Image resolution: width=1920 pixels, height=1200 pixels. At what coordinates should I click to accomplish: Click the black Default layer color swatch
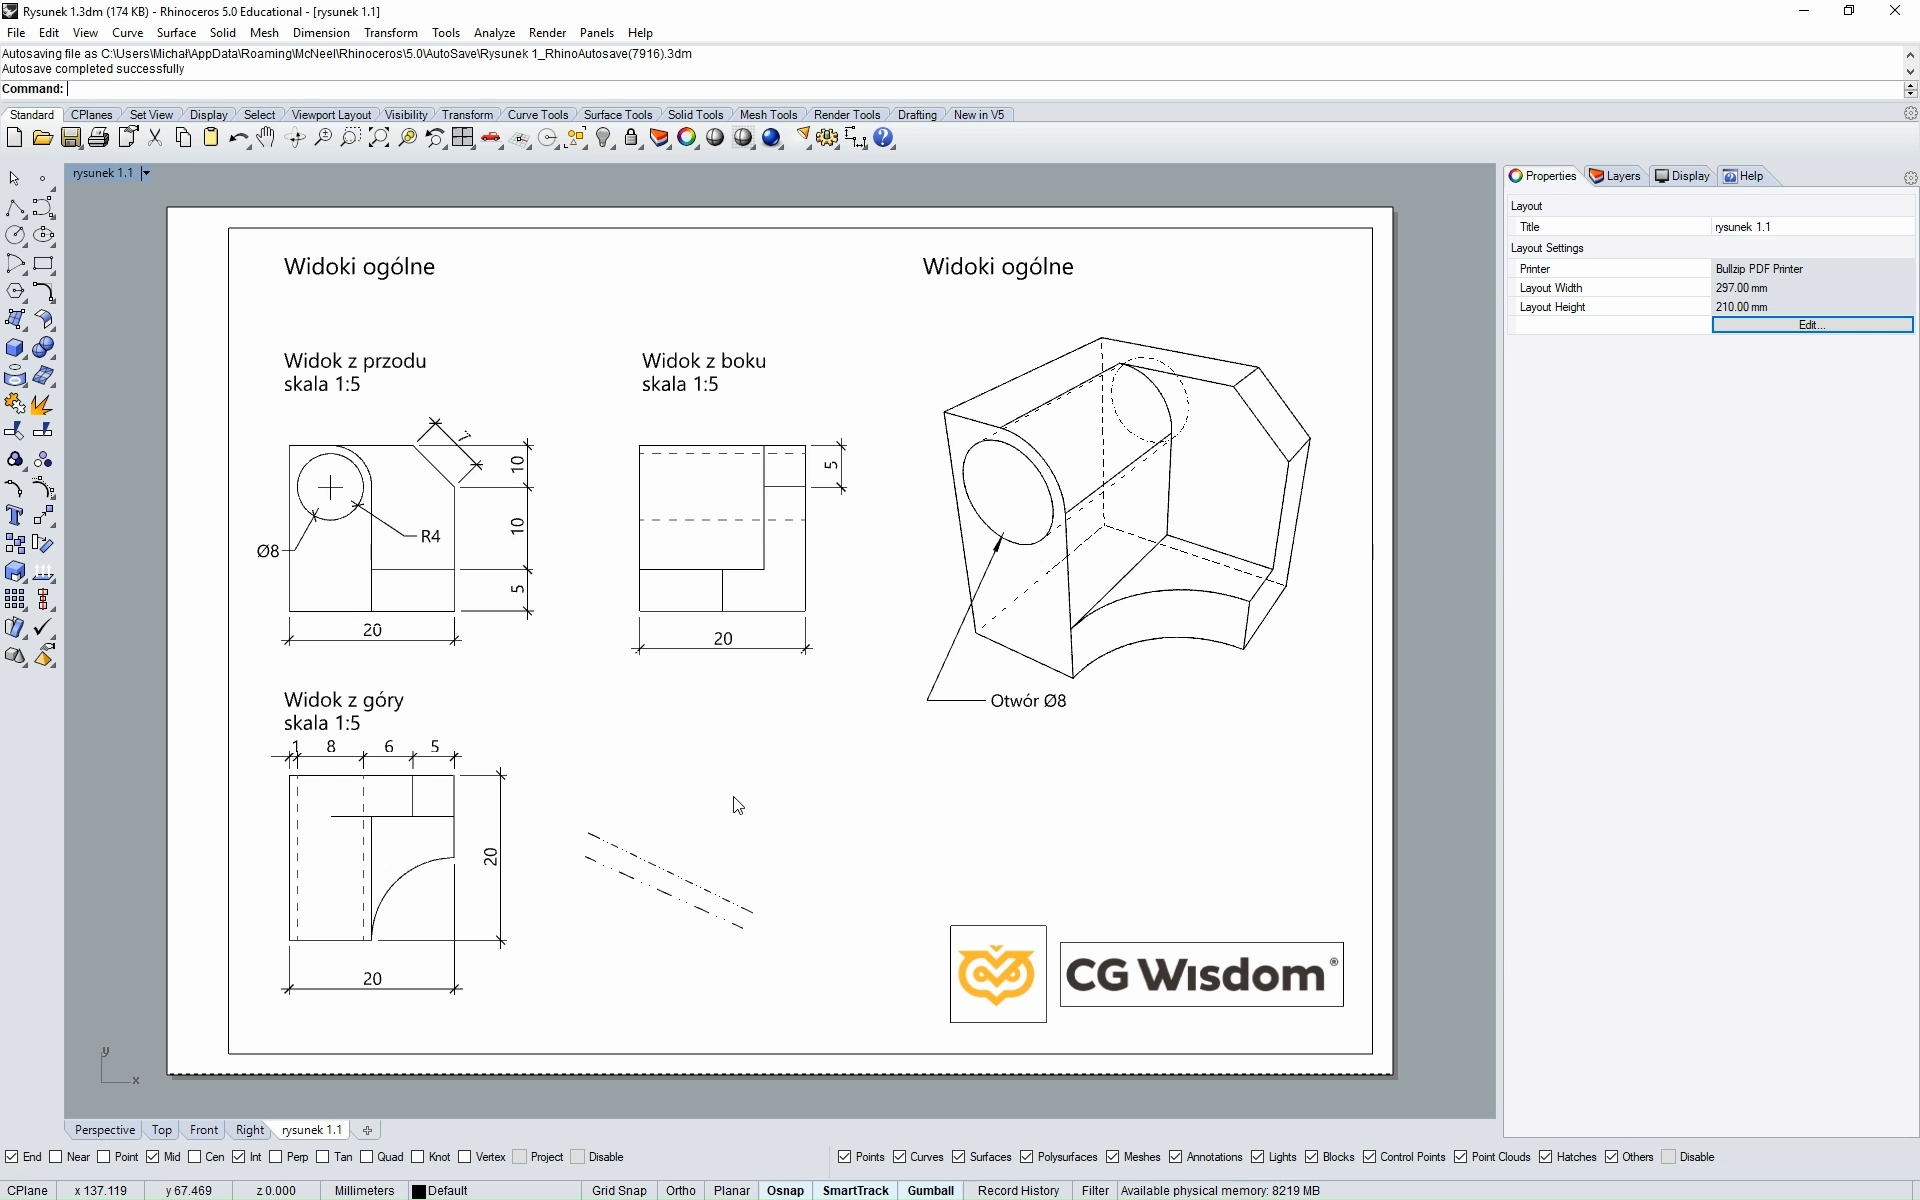419,1191
